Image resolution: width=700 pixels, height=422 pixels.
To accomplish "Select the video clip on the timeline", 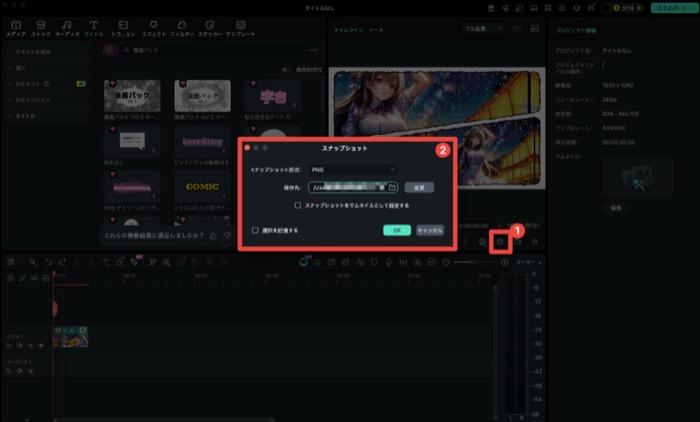I will [71, 337].
